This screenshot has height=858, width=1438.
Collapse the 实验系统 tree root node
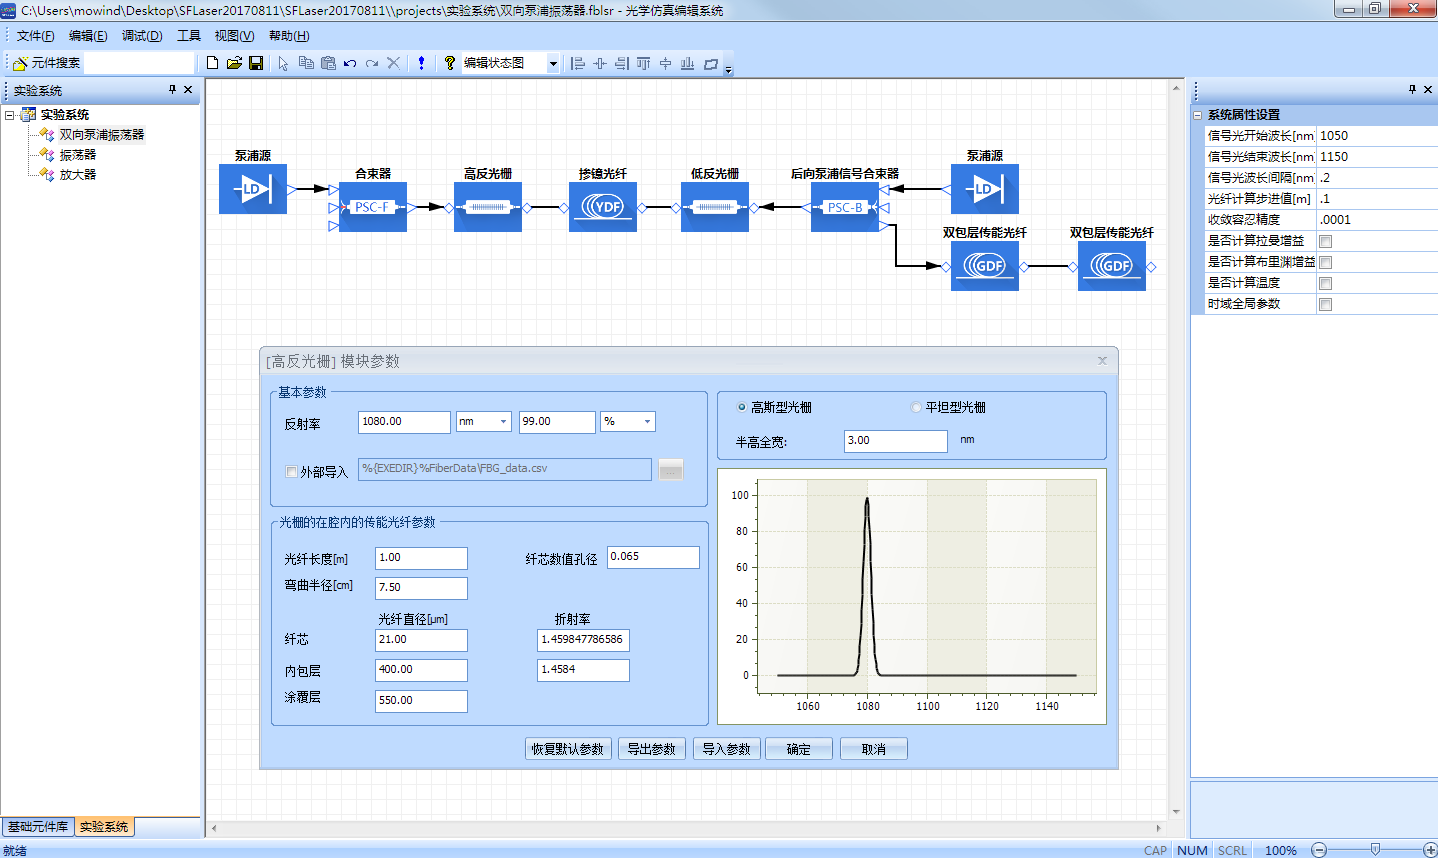(10, 115)
